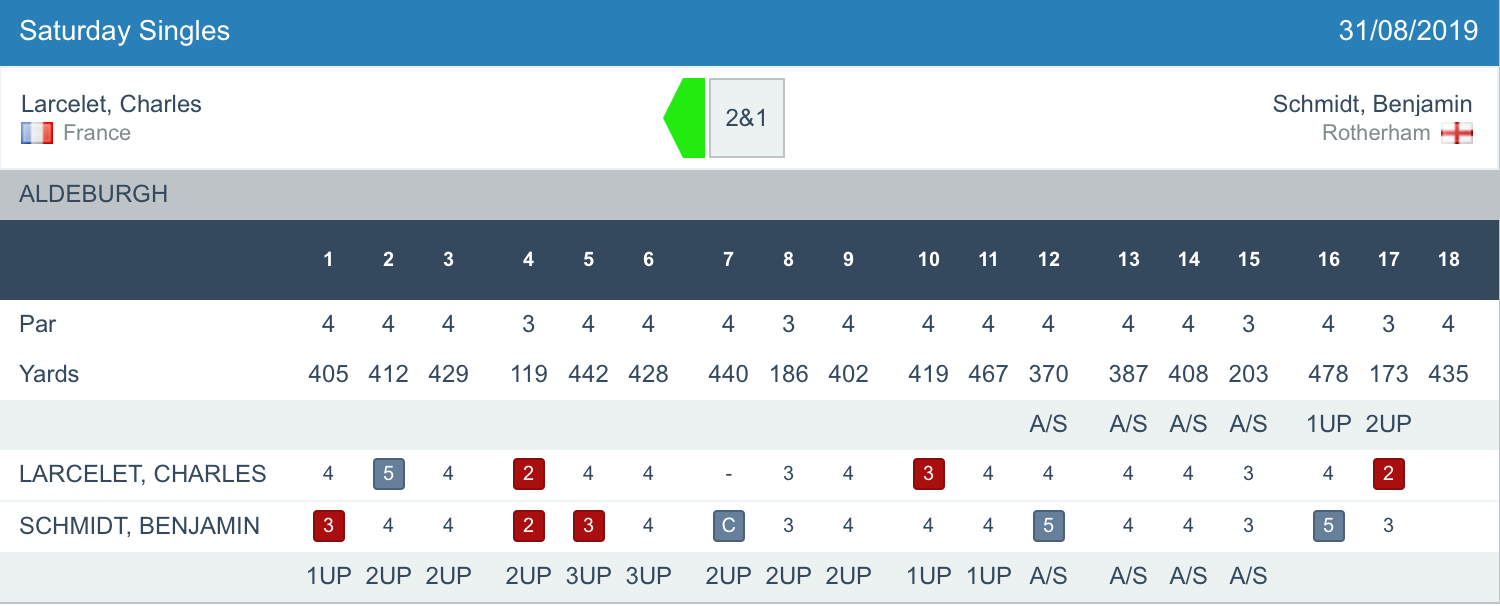Image resolution: width=1500 pixels, height=606 pixels.
Task: Click the England flag beside Rotherham
Action: (x=1457, y=133)
